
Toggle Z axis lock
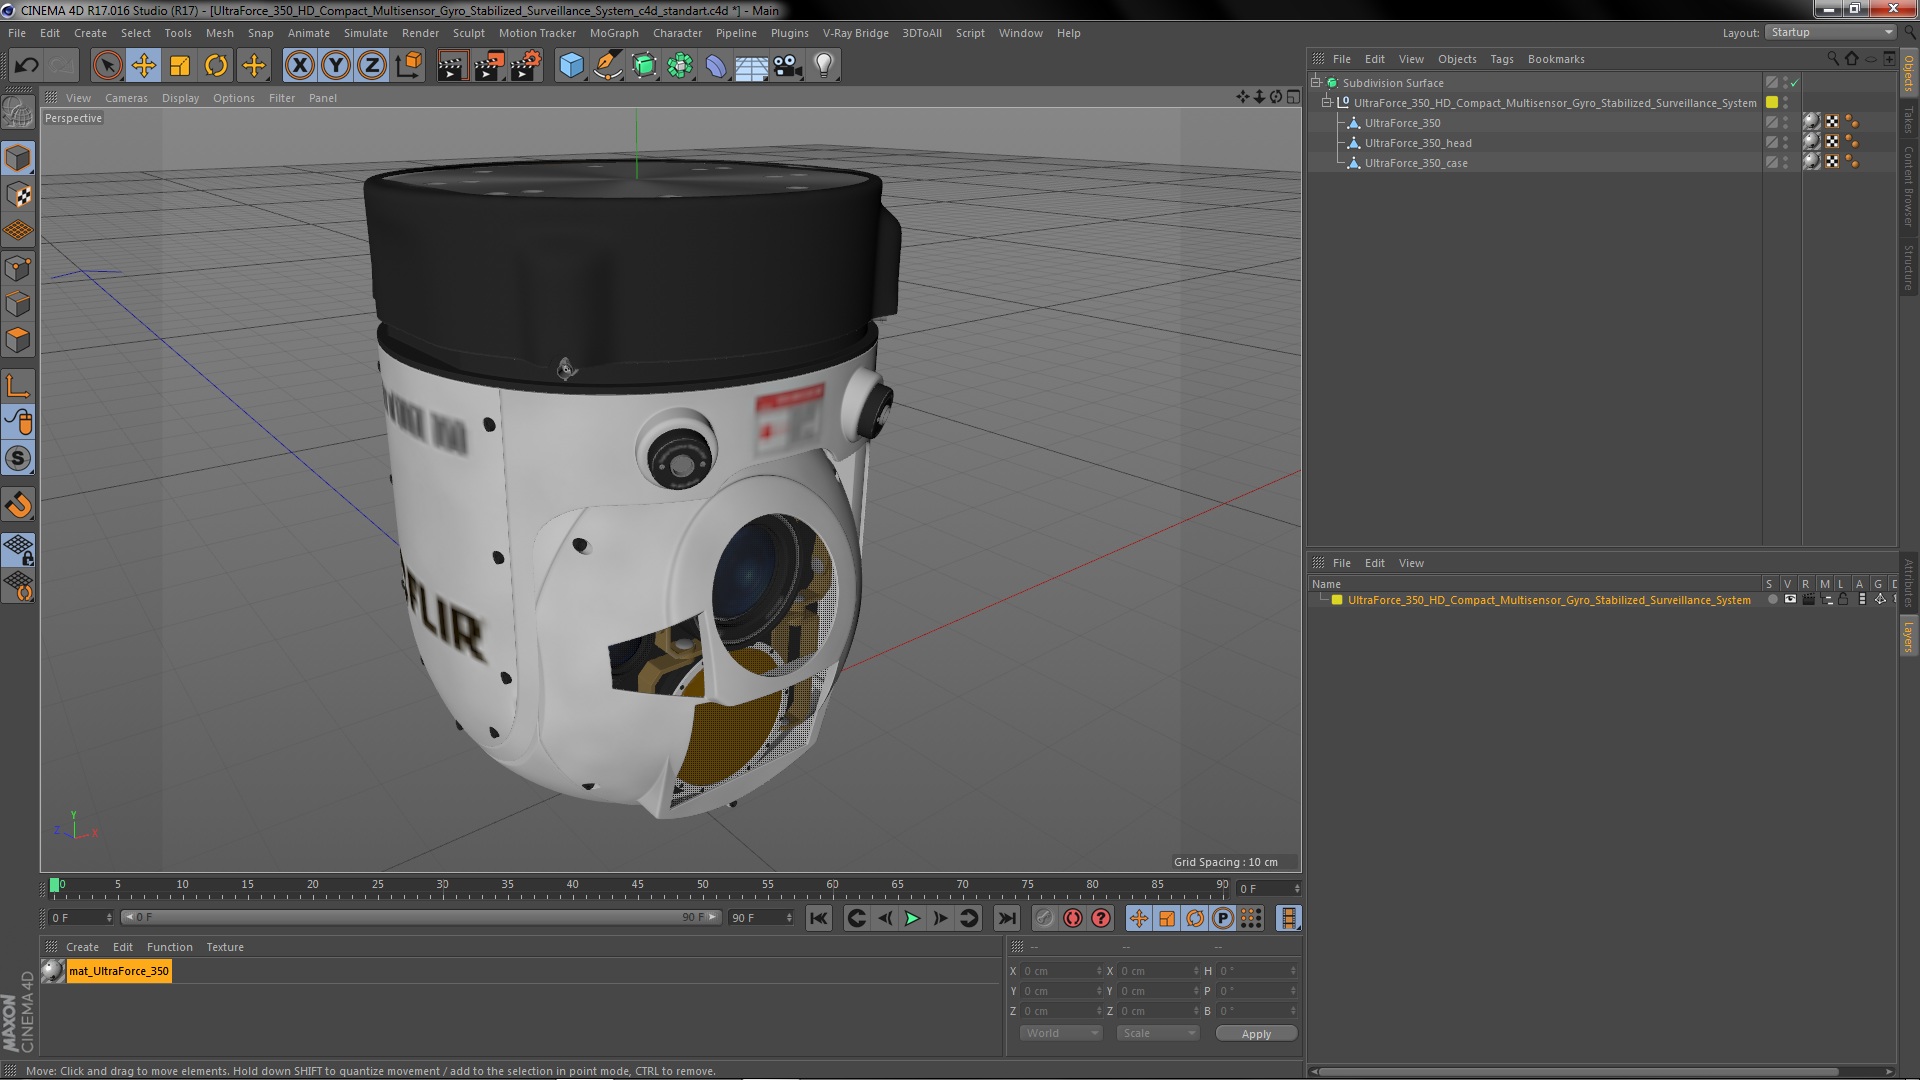click(372, 66)
